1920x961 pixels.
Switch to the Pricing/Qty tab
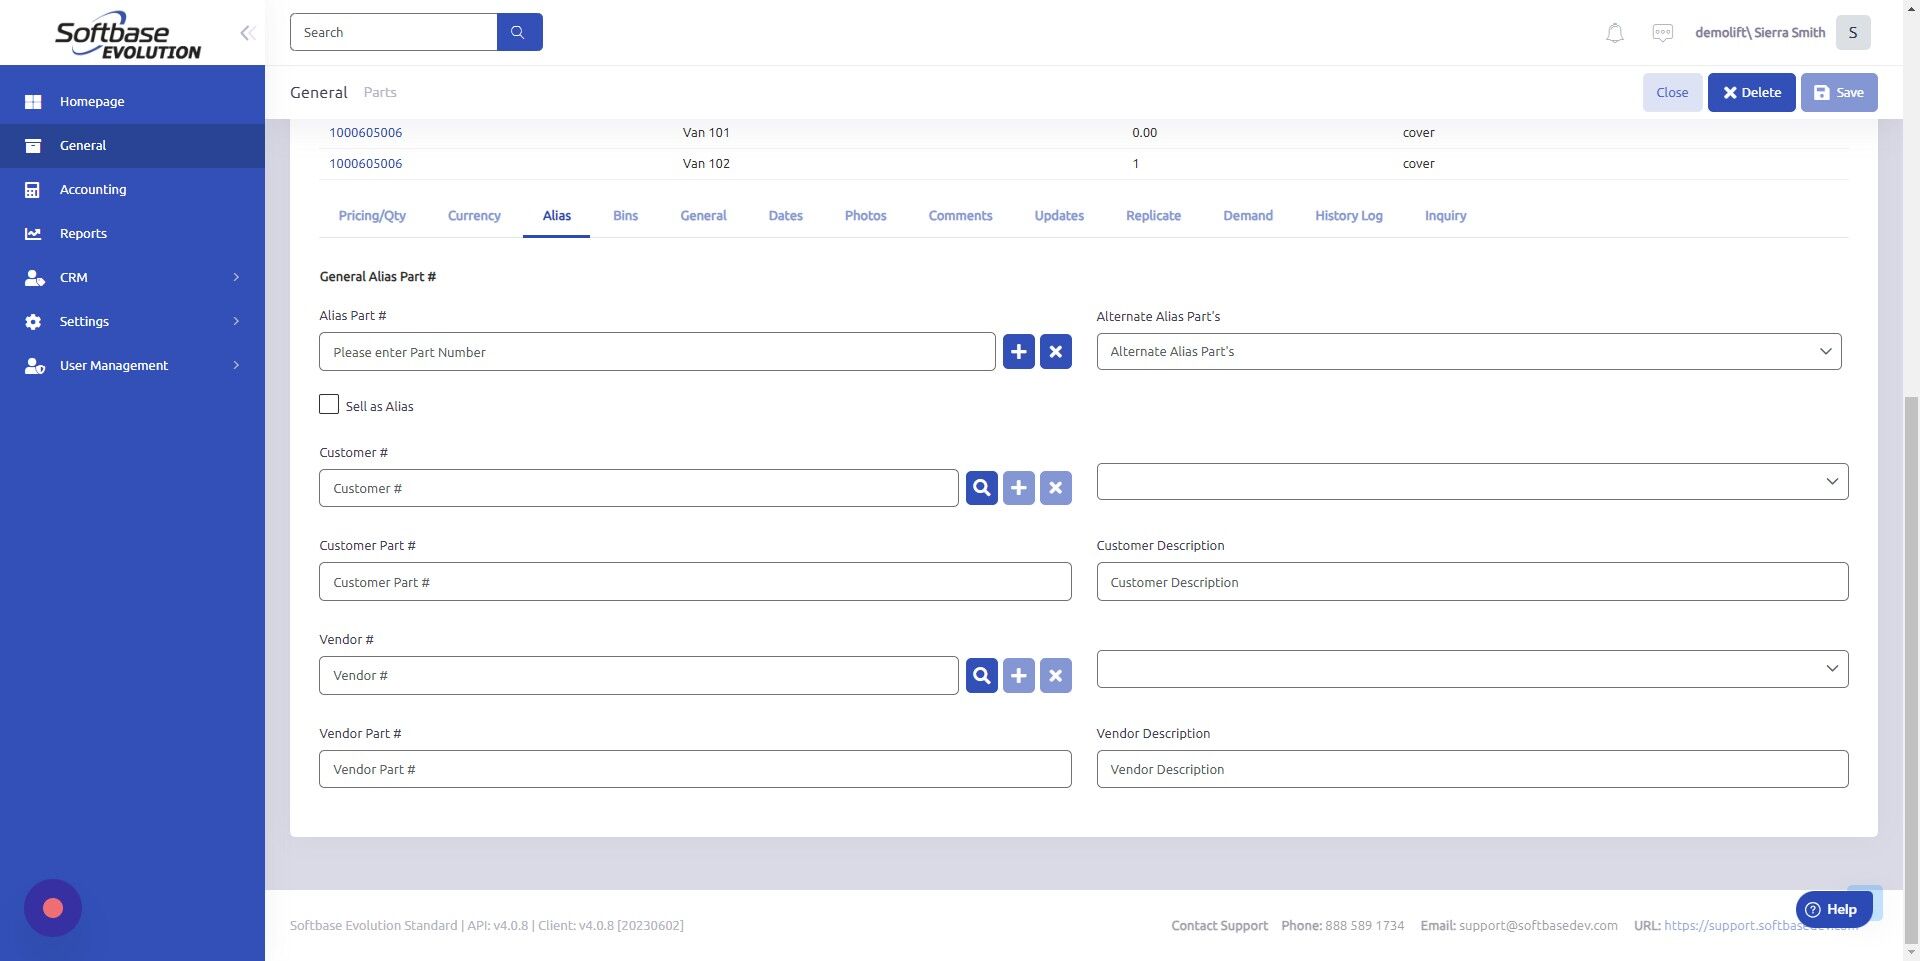pyautogui.click(x=372, y=216)
